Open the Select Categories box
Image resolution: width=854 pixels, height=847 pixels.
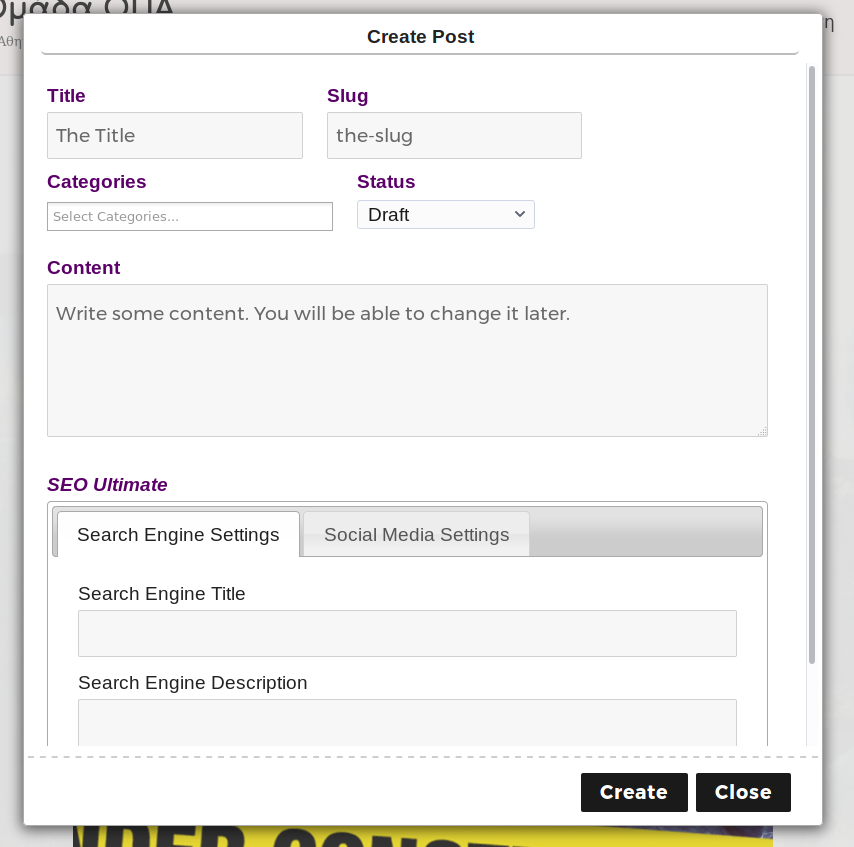pos(190,216)
